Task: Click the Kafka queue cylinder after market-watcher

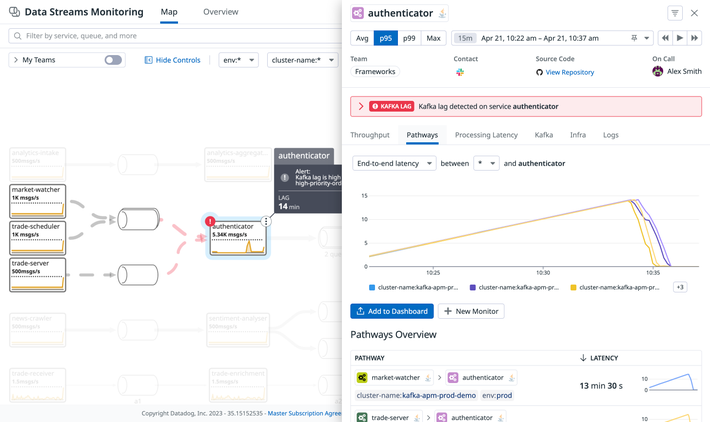Action: [138, 219]
